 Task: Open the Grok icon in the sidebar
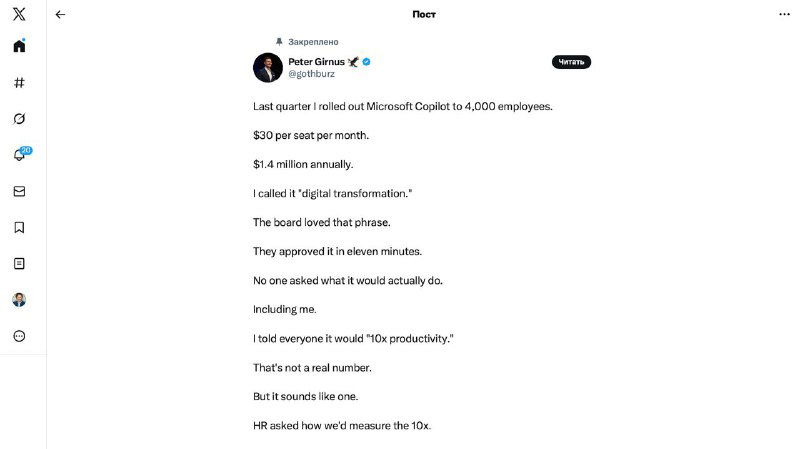(x=19, y=119)
